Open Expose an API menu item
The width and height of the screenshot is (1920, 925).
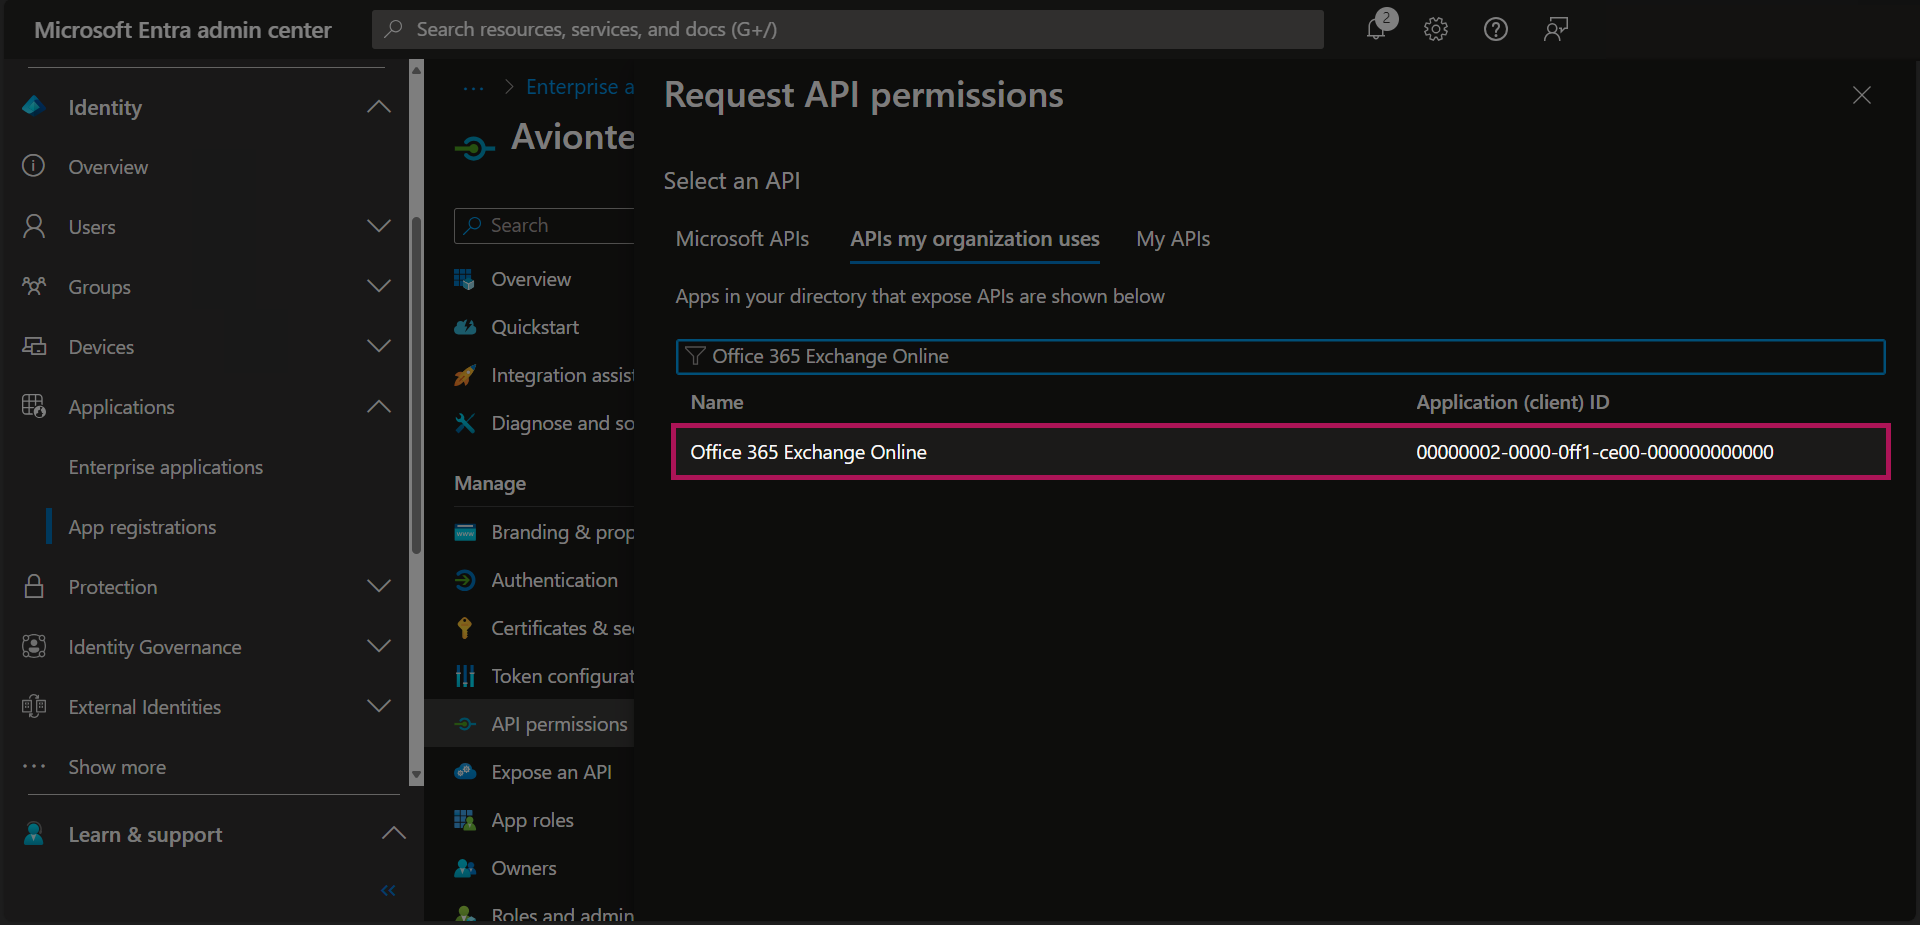coord(551,772)
